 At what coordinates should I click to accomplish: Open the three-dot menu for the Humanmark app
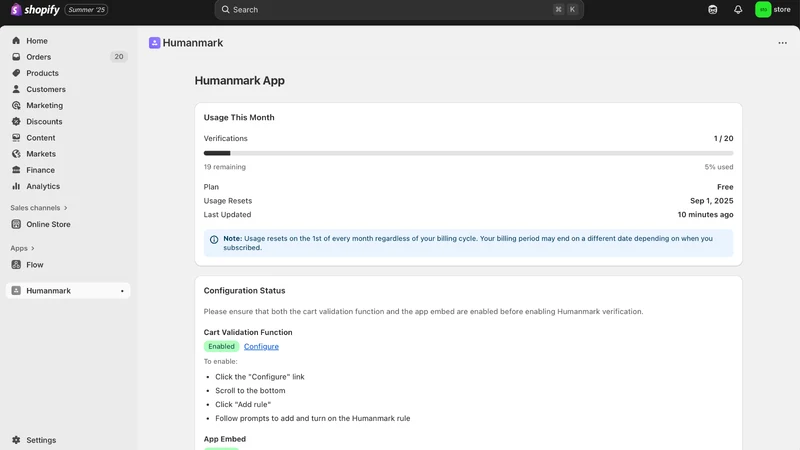click(782, 43)
